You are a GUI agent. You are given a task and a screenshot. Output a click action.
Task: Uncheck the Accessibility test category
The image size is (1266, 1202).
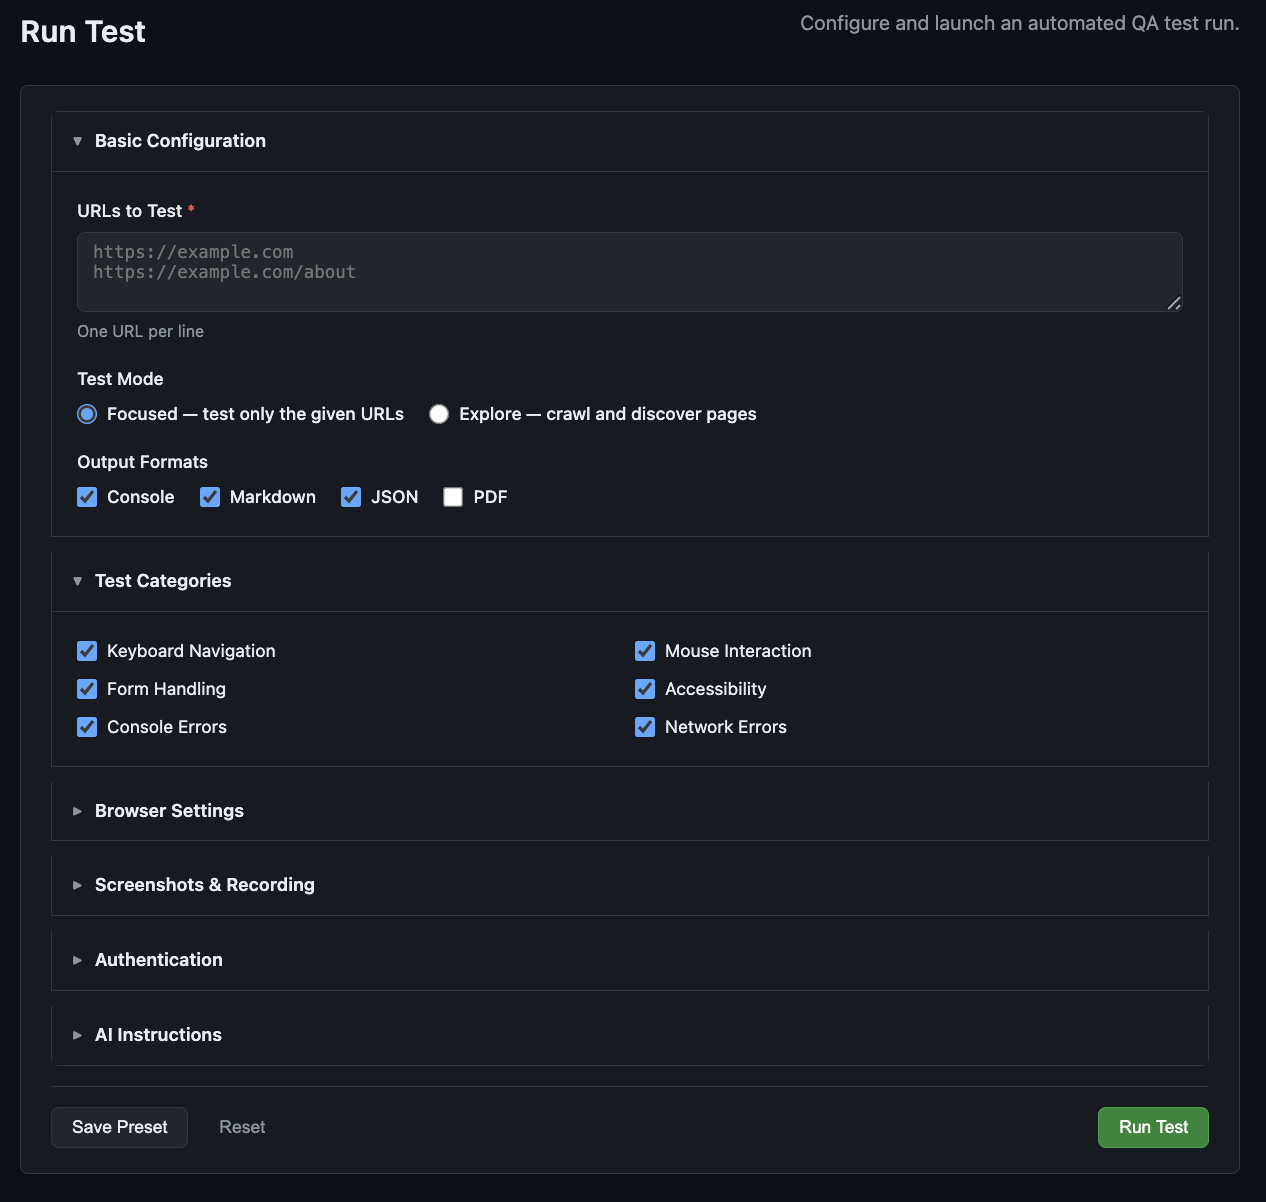[644, 689]
